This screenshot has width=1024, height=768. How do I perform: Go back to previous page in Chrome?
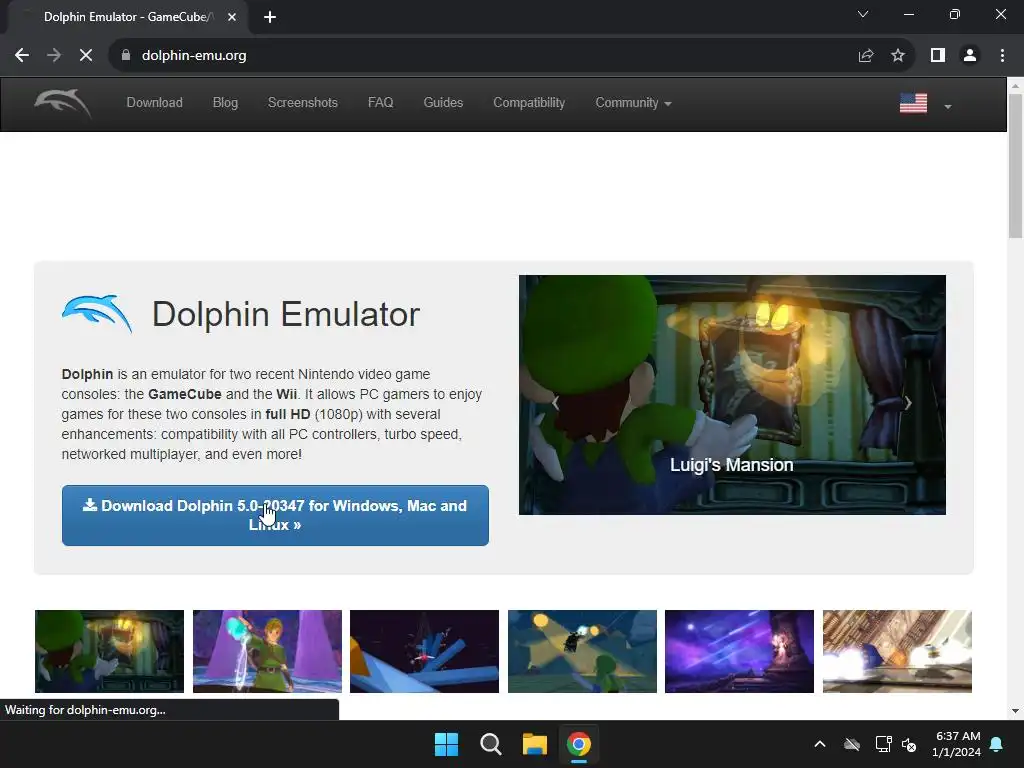[22, 56]
